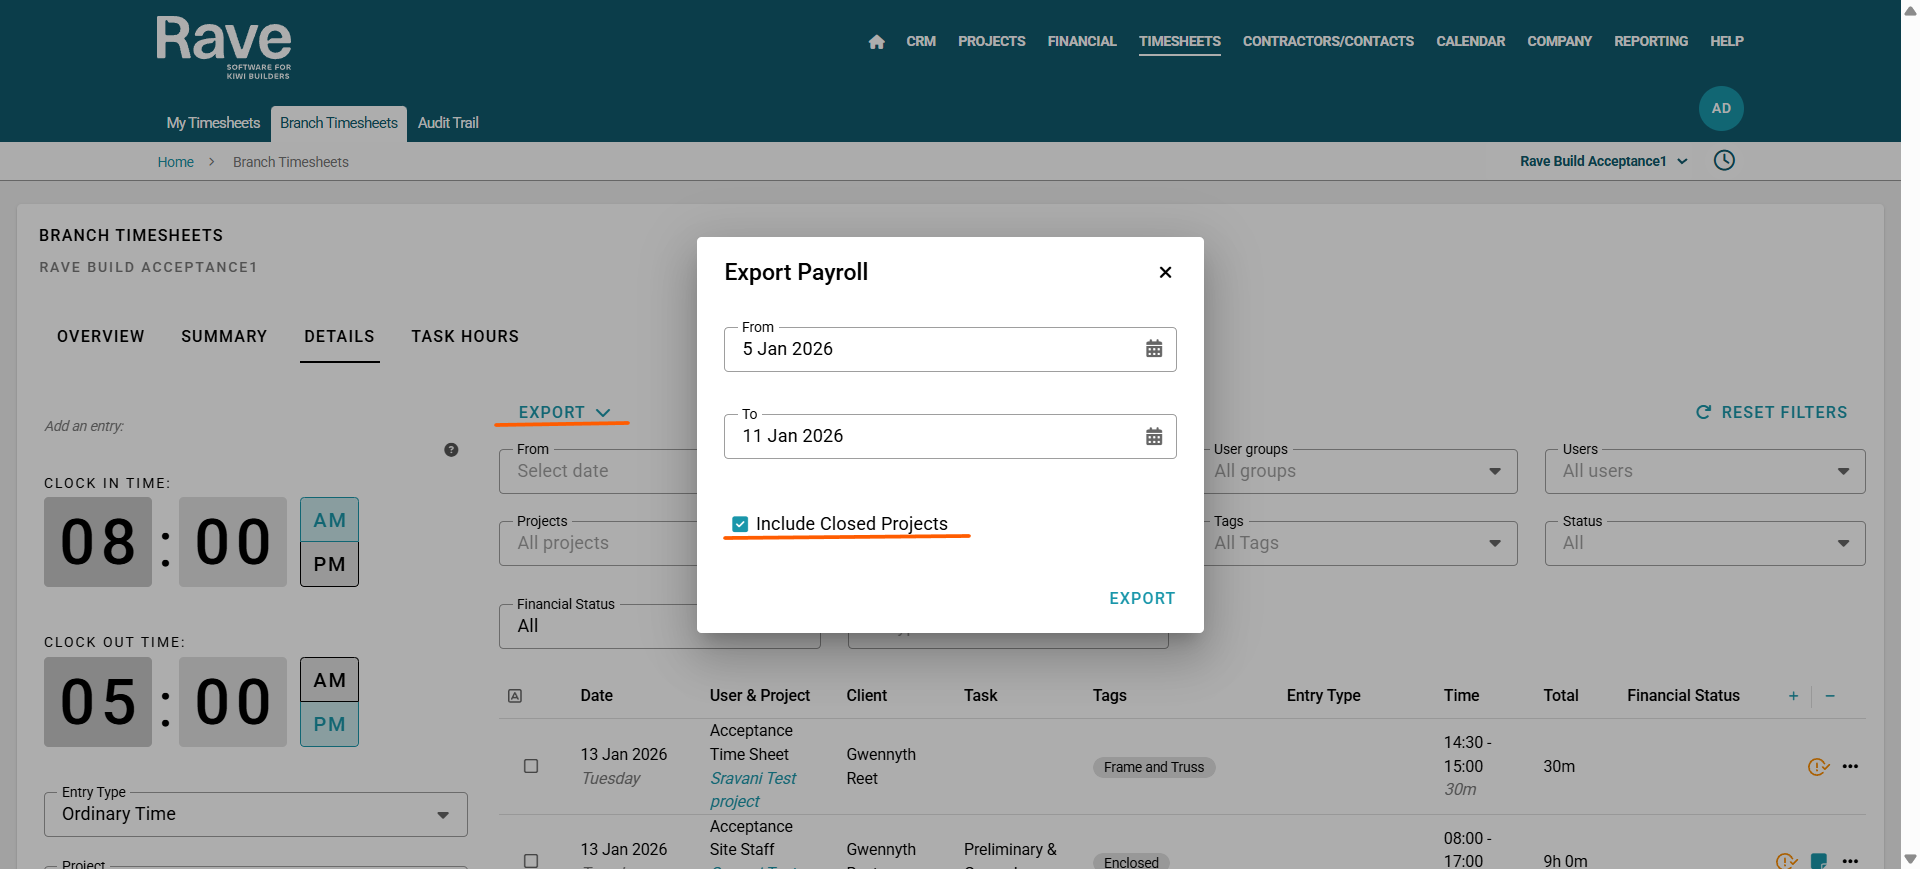Close the Export Payroll dialog

tap(1165, 272)
